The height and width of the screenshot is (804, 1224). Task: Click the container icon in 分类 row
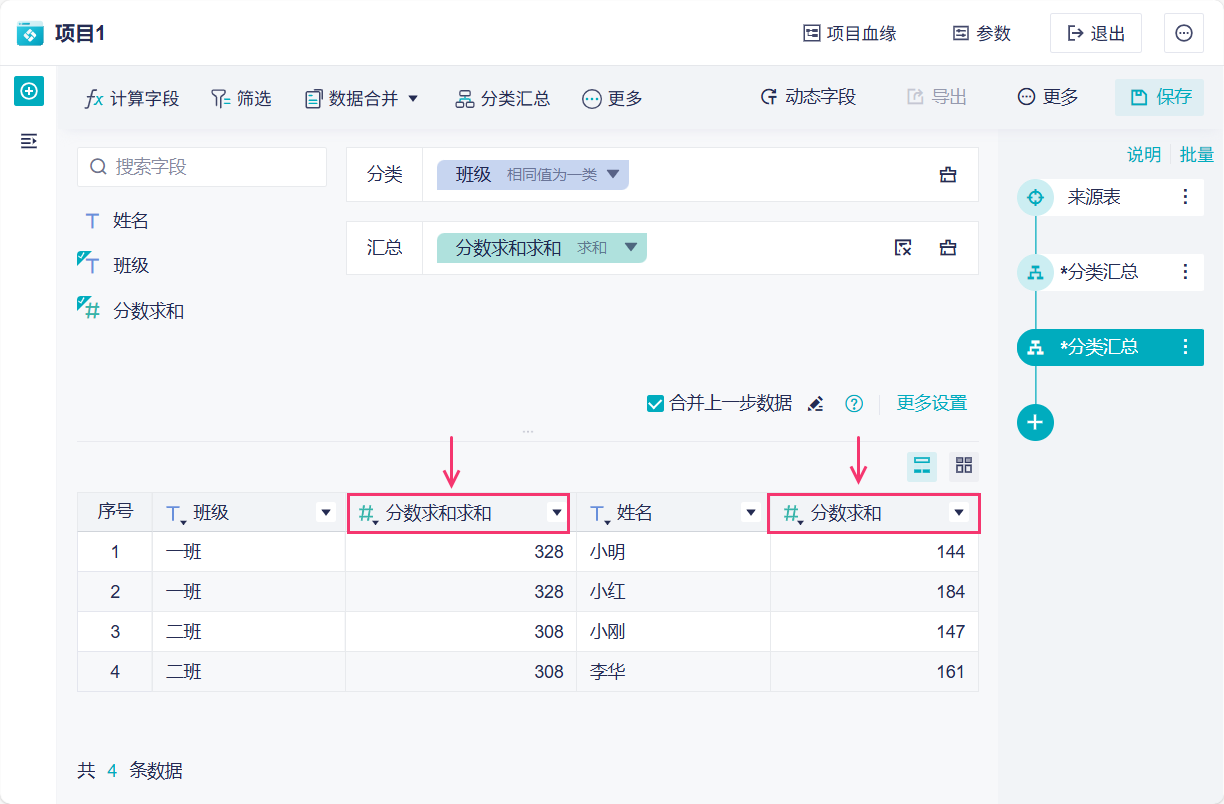(x=948, y=175)
